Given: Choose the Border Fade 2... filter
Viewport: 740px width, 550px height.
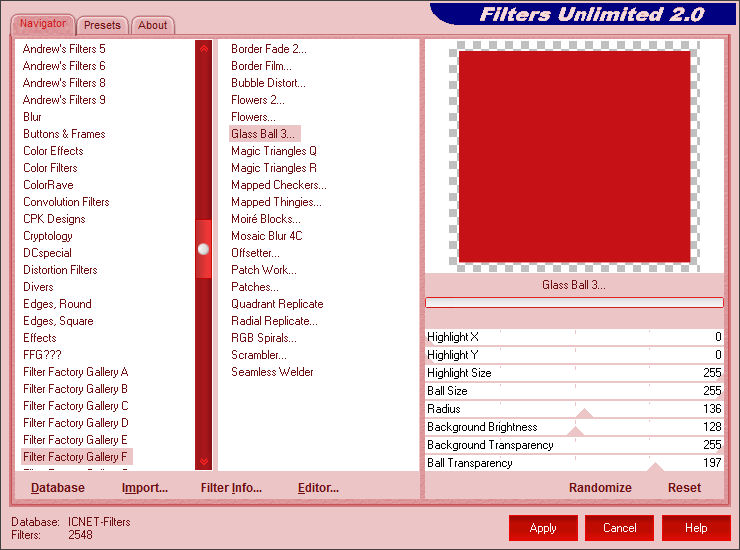Looking at the screenshot, I should coord(269,49).
